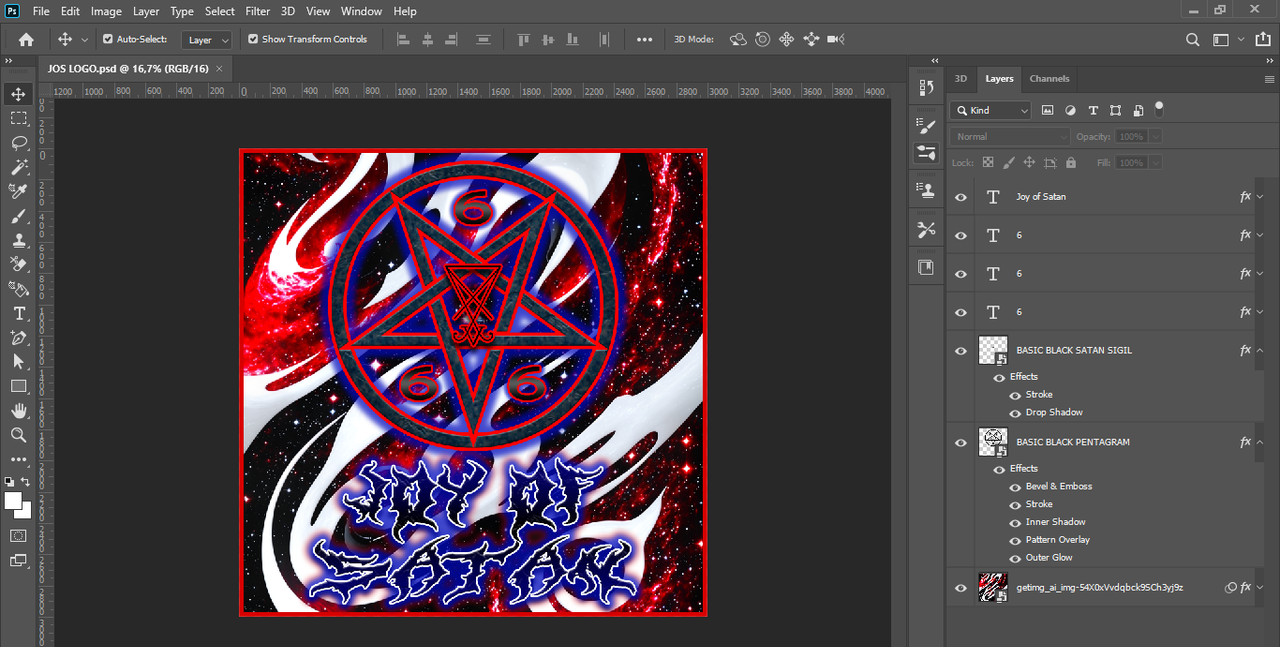Expand effects on getimg_ai_img layer

(1260, 588)
